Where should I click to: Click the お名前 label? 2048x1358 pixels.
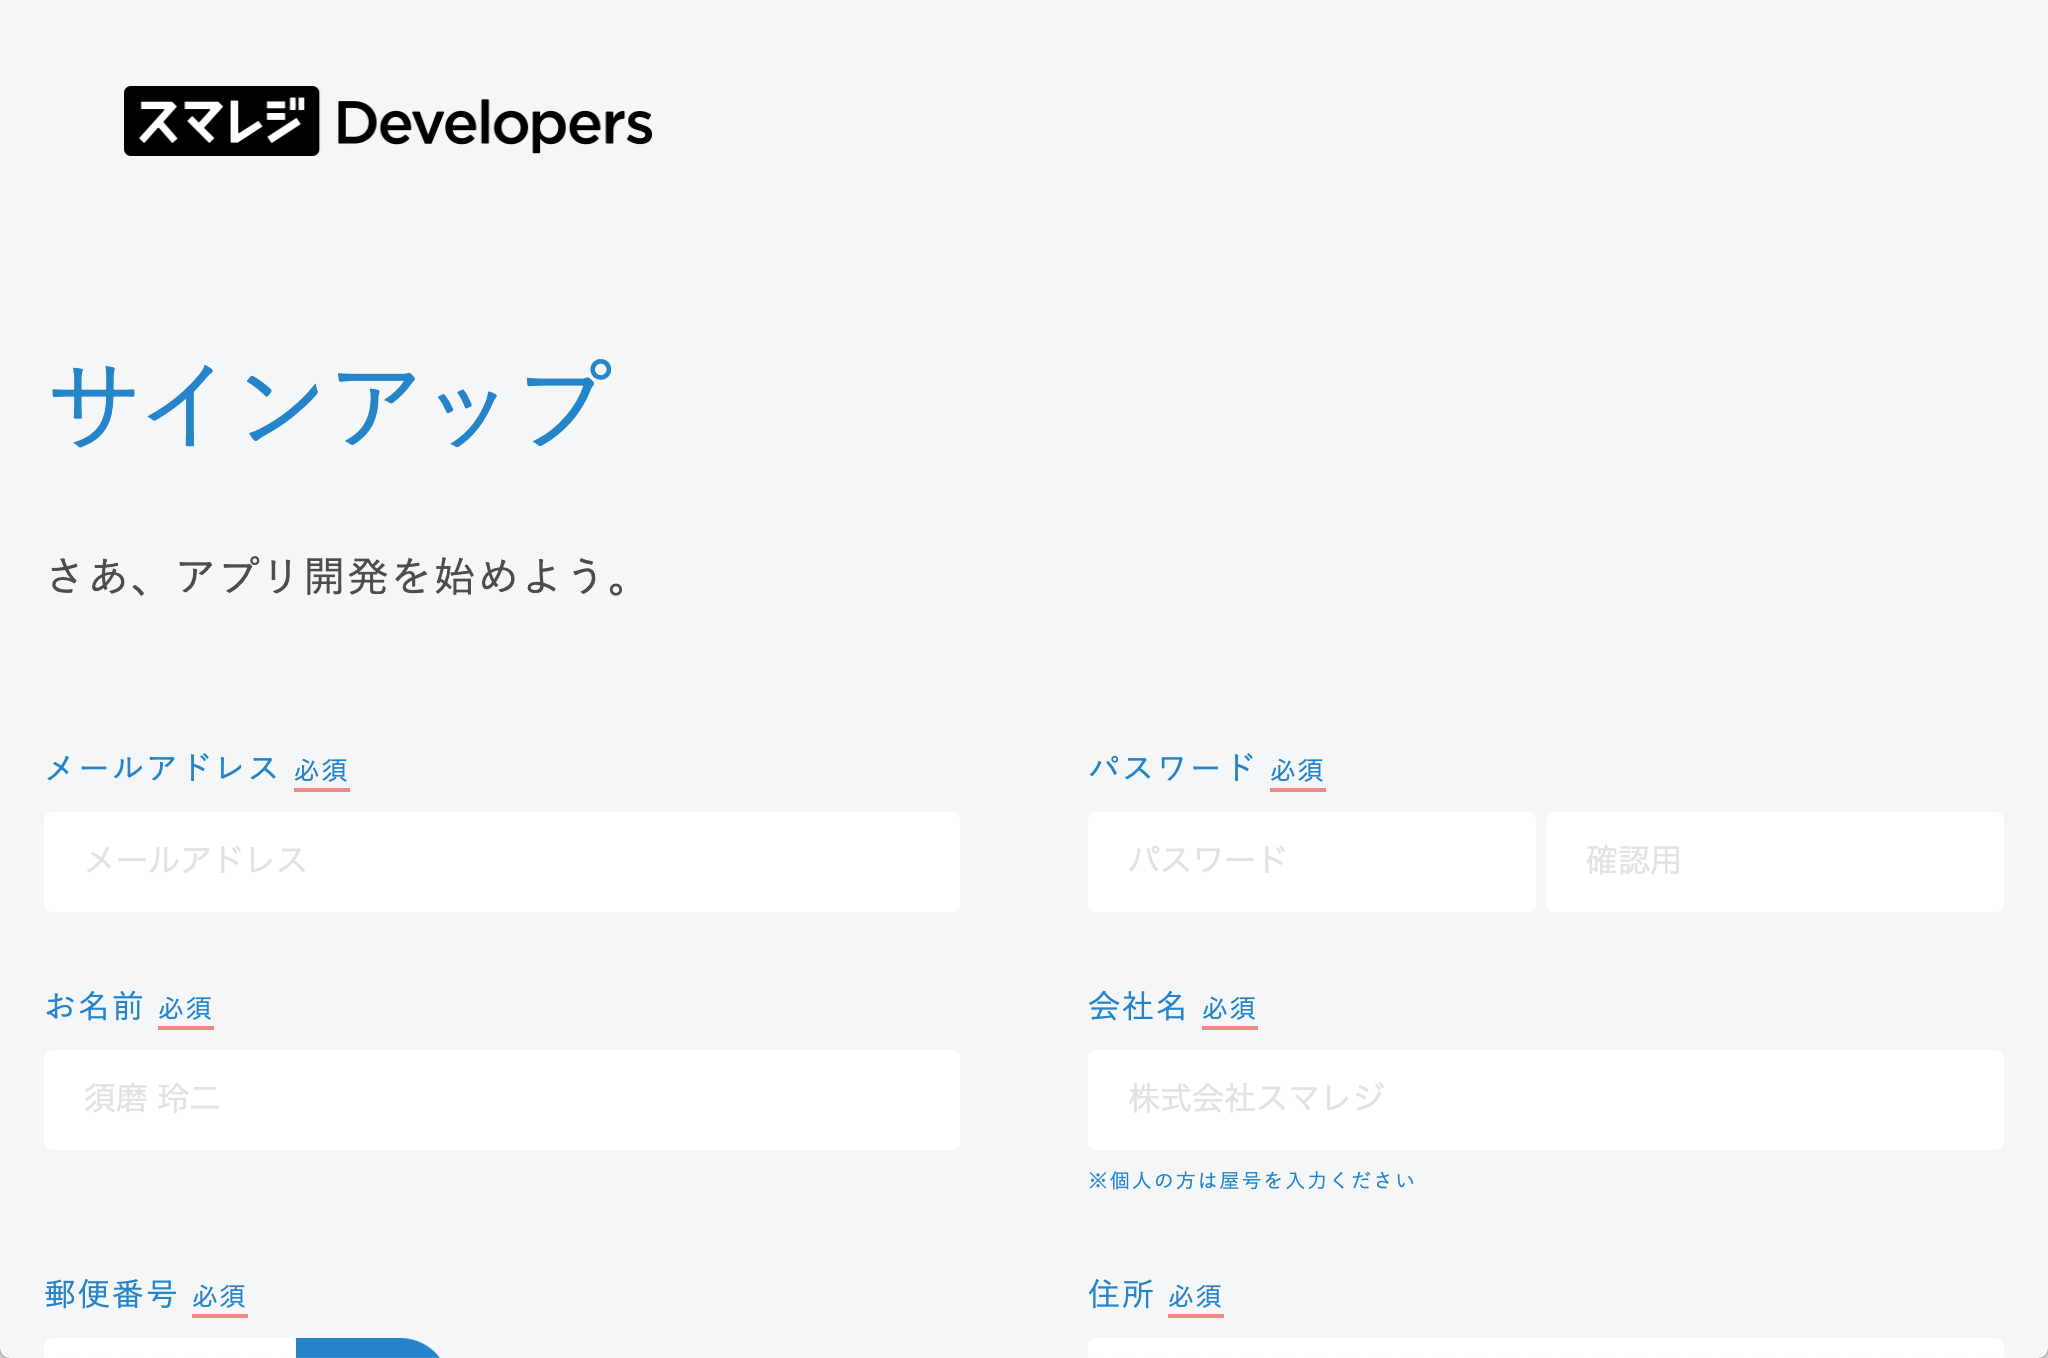(94, 1006)
